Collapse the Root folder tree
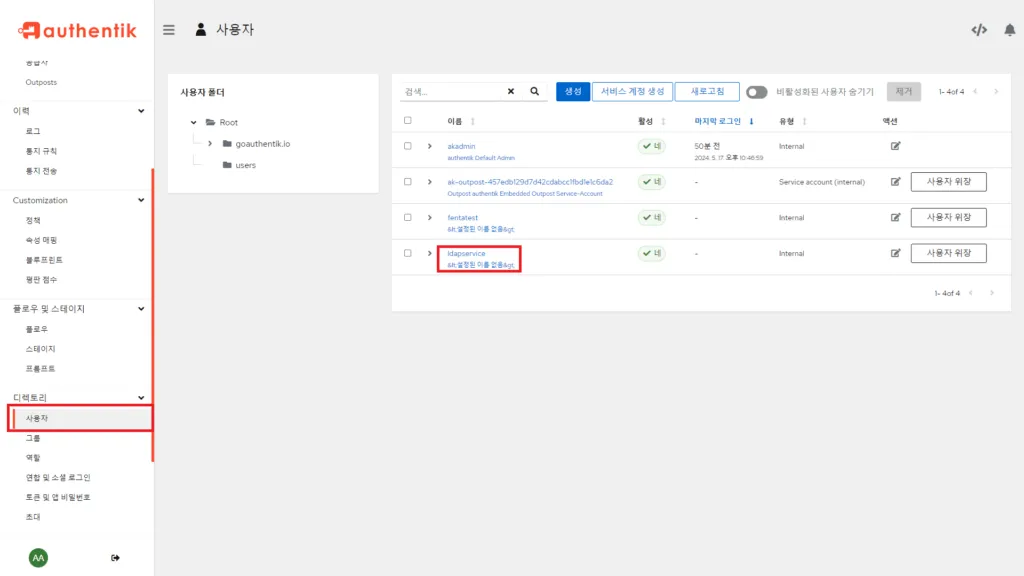The image size is (1024, 576). tap(192, 122)
